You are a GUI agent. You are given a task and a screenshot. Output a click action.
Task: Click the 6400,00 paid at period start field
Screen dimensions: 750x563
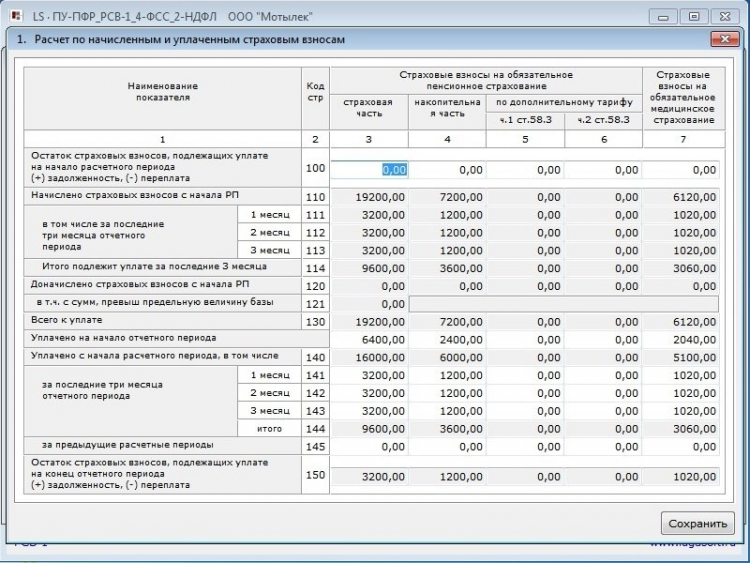tap(369, 339)
